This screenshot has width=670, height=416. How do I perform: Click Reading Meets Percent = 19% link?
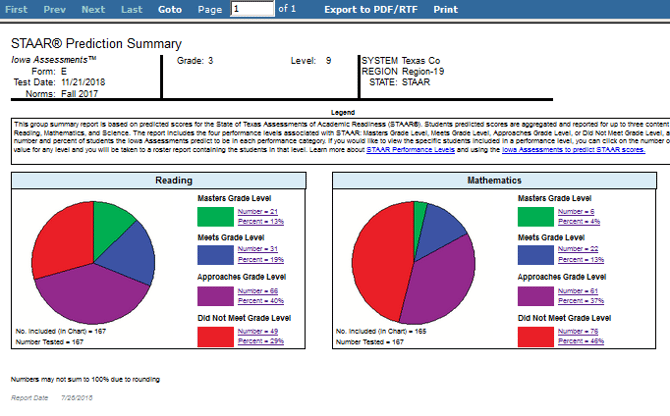coord(261,259)
